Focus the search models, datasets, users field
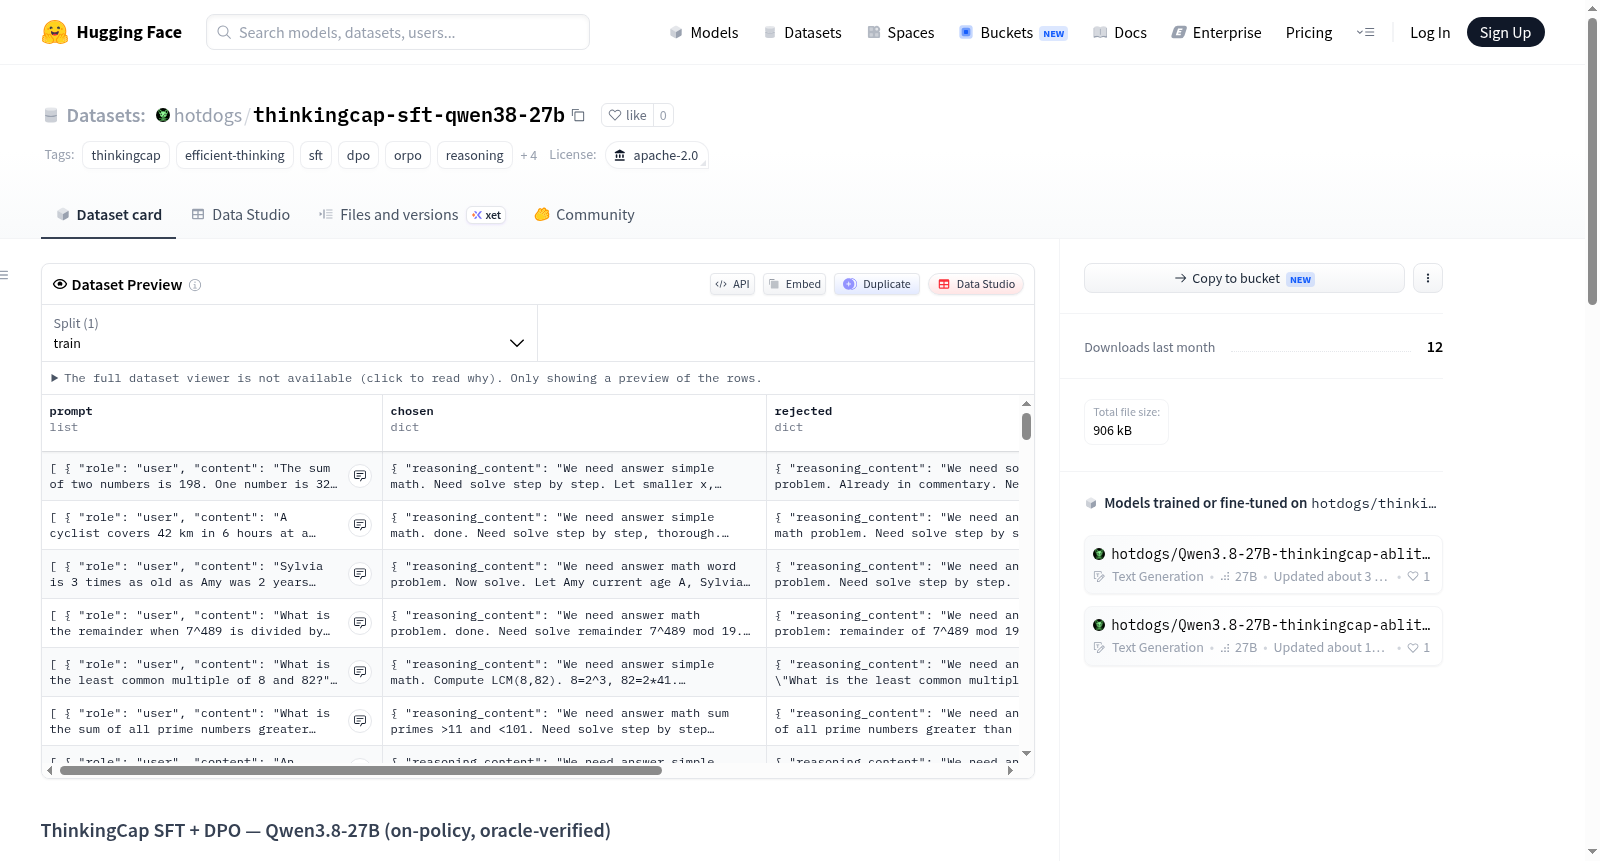The image size is (1600, 861). click(398, 32)
